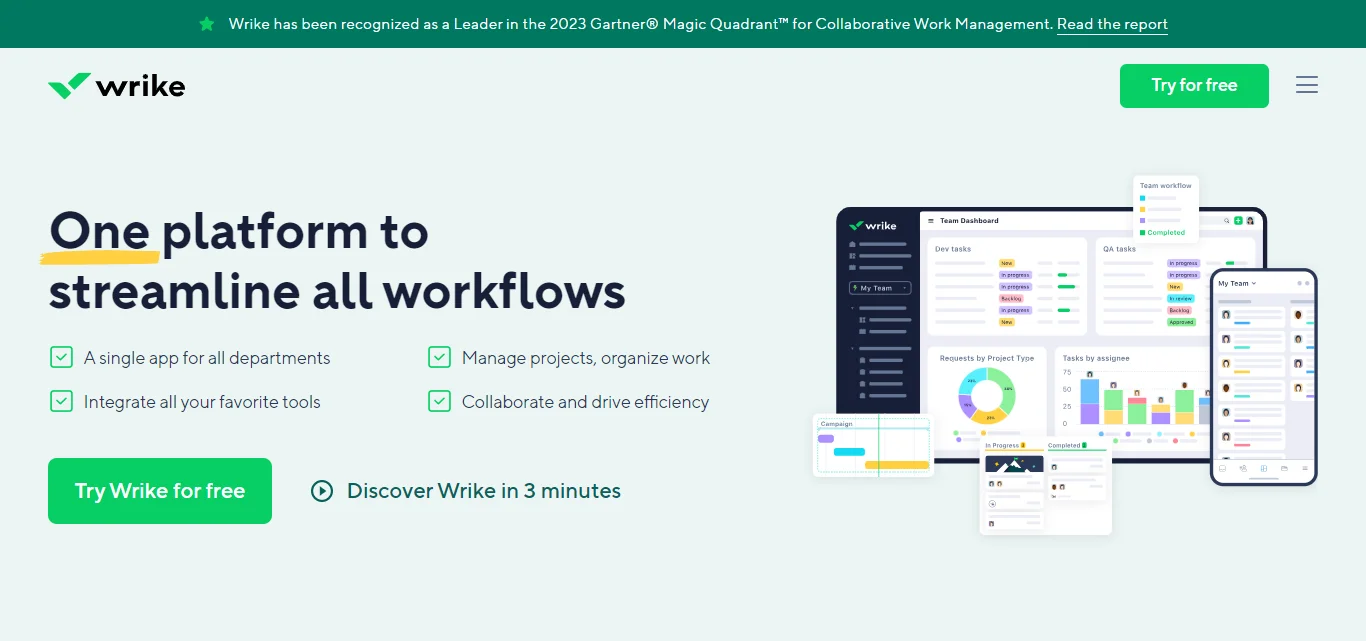Click 'Manage projects, organize work' text
This screenshot has width=1366, height=641.
586,358
